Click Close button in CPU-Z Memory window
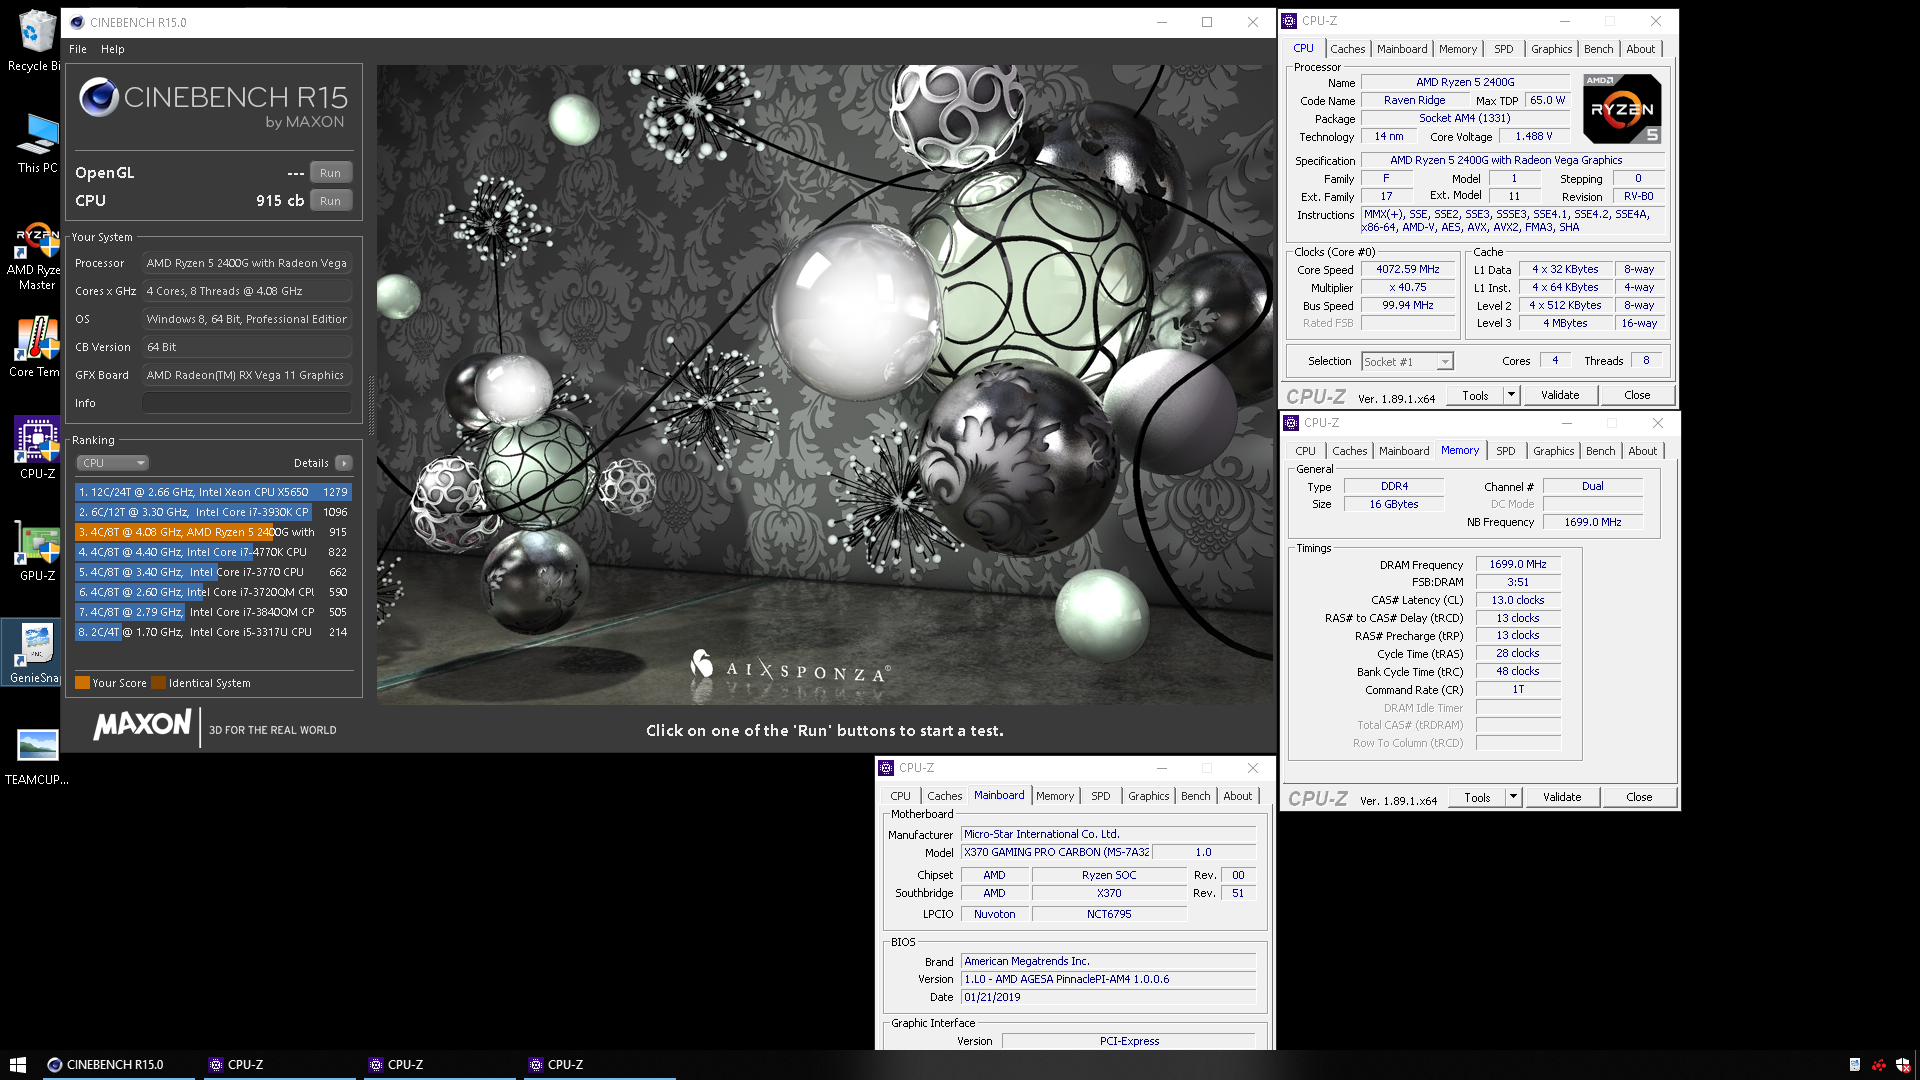This screenshot has height=1080, width=1920. [1639, 797]
